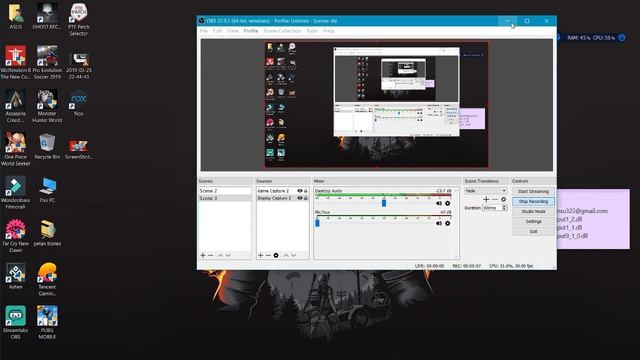Open the Tools menu
Image resolution: width=640 pixels, height=360 pixels.
312,31
